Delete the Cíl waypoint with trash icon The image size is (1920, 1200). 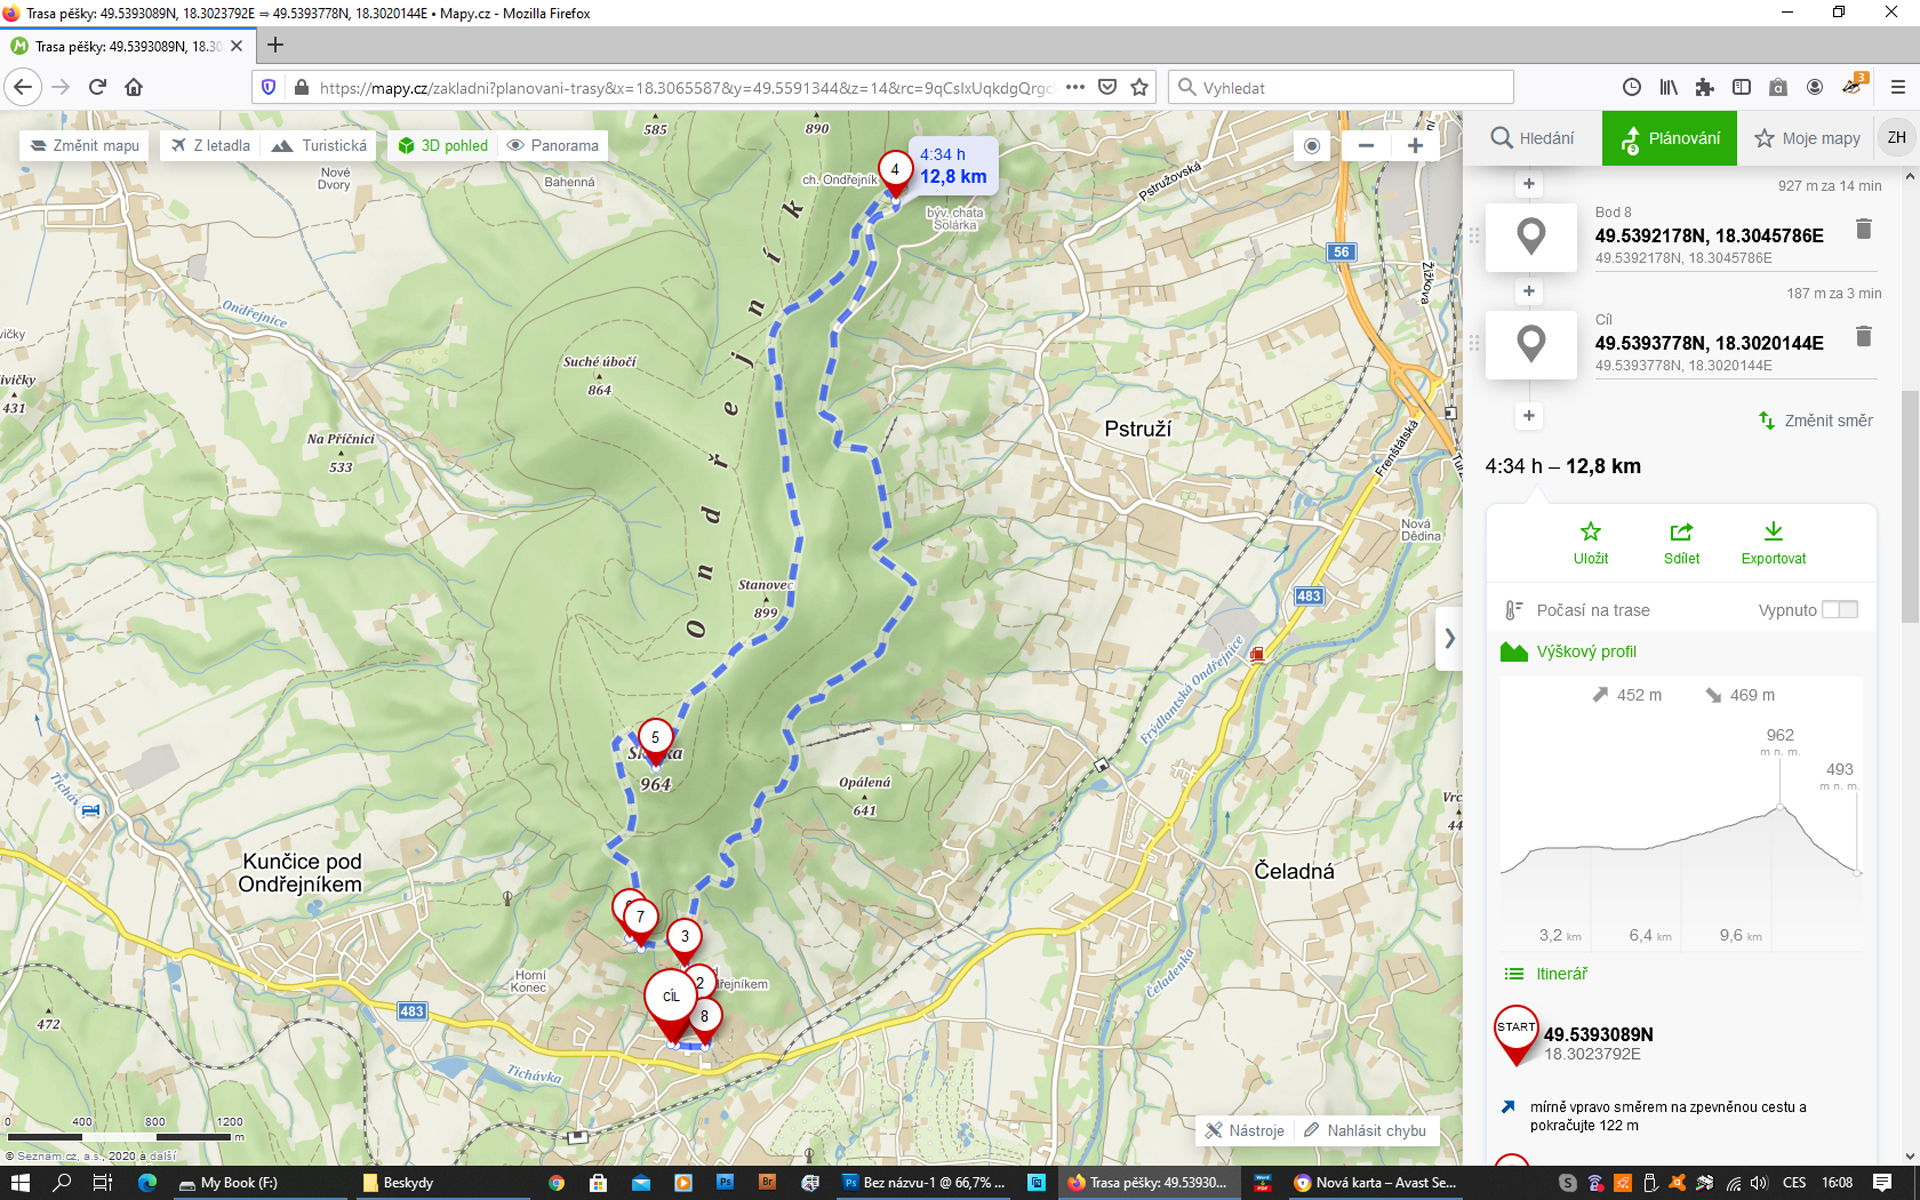pyautogui.click(x=1863, y=336)
